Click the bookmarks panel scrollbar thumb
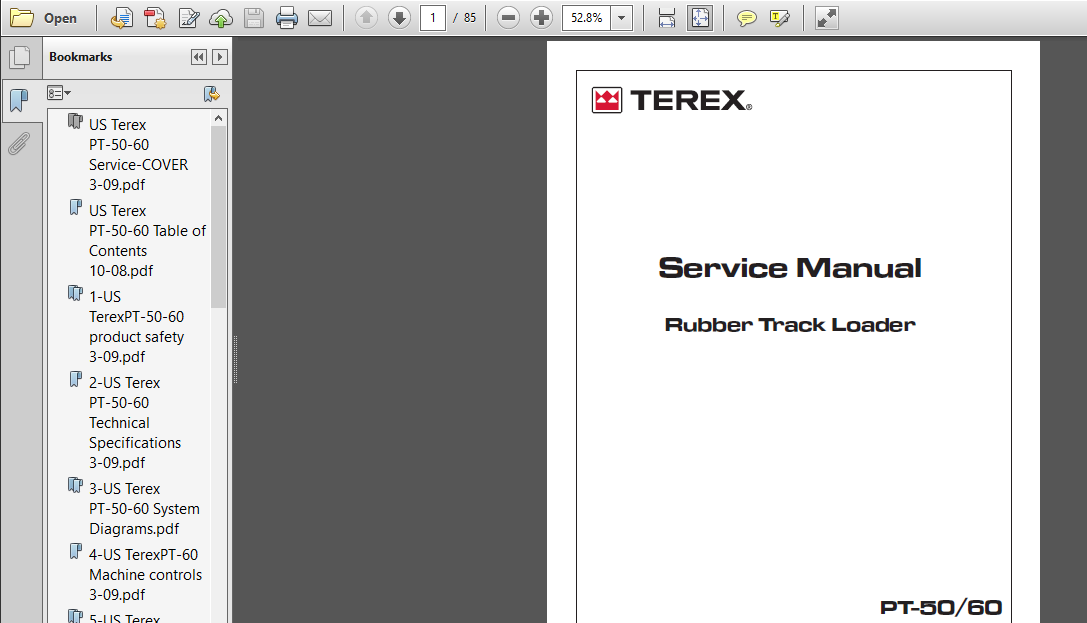This screenshot has height=623, width=1087. pos(219,217)
